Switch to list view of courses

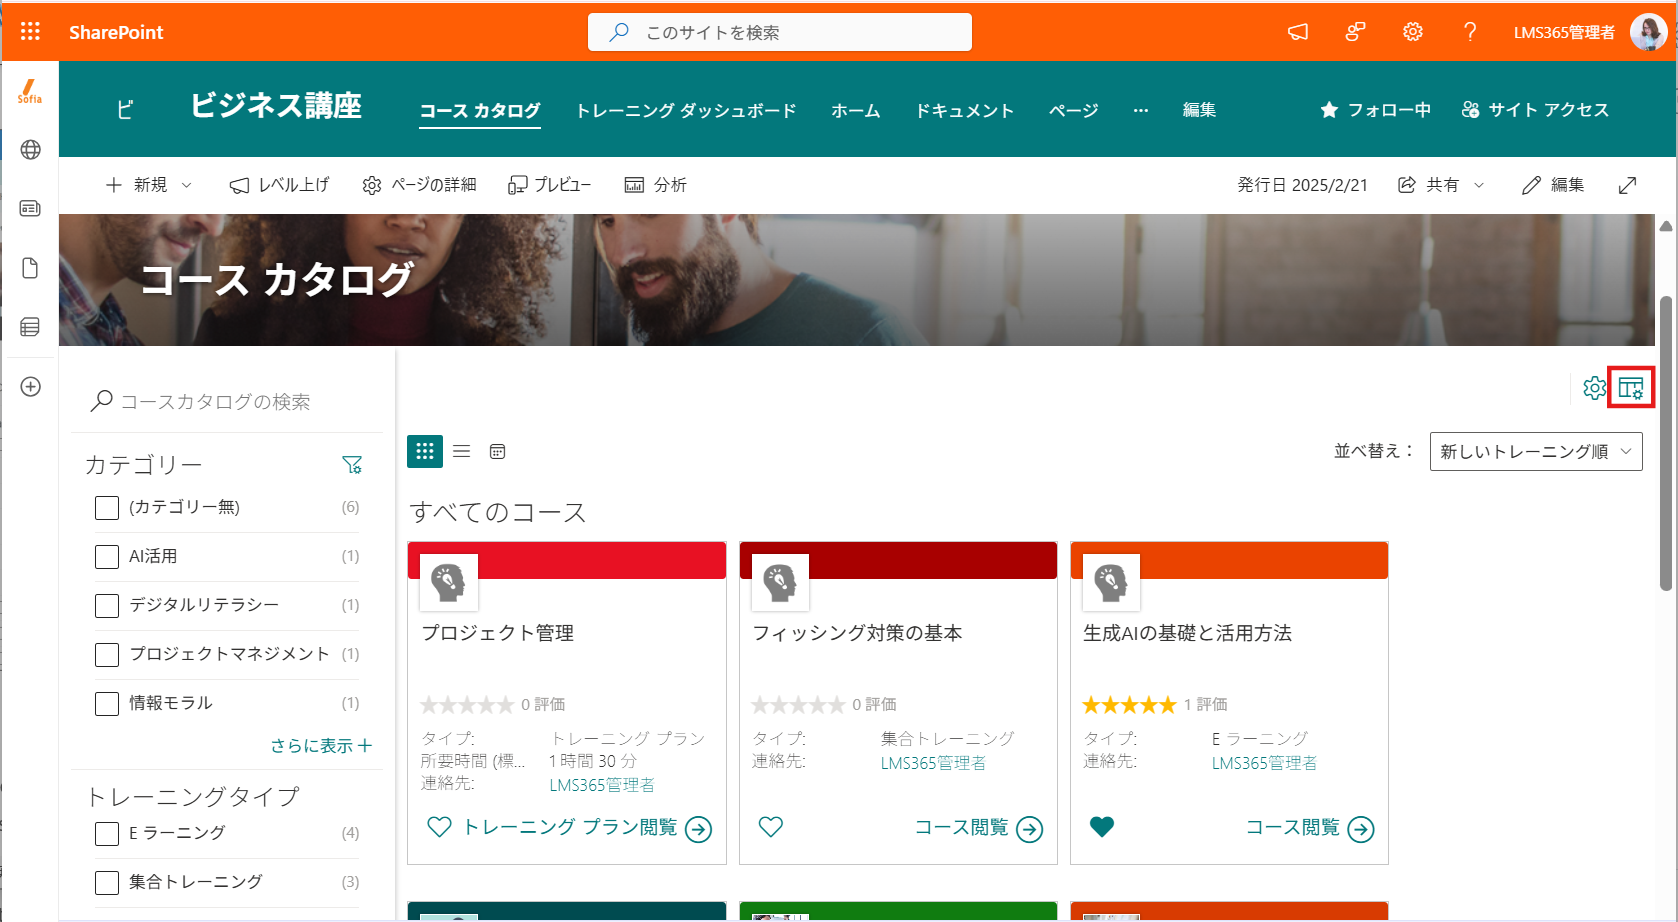tap(461, 451)
